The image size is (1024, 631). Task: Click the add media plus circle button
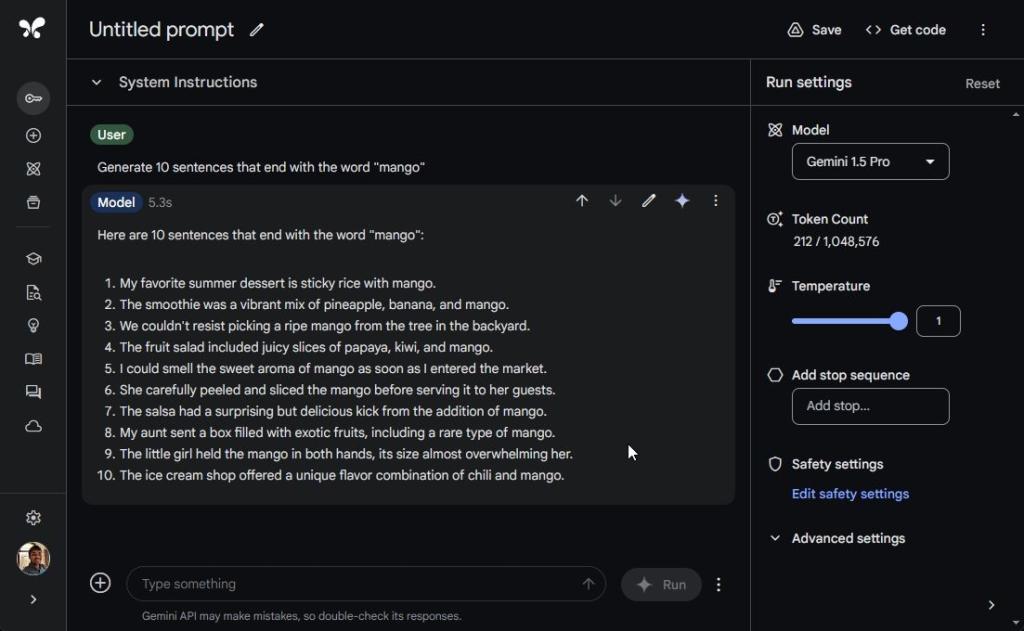tap(100, 583)
